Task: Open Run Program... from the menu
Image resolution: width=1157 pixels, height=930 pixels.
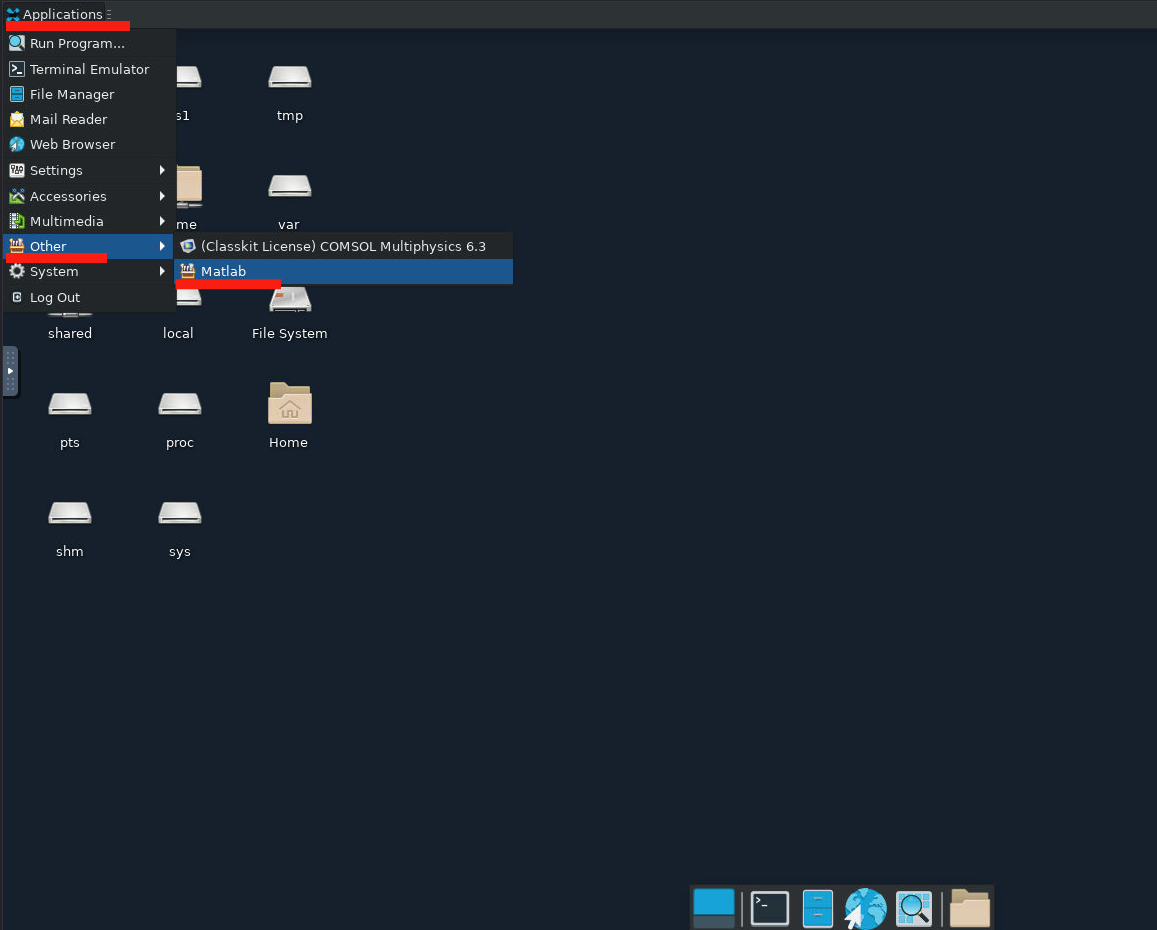Action: [89, 44]
